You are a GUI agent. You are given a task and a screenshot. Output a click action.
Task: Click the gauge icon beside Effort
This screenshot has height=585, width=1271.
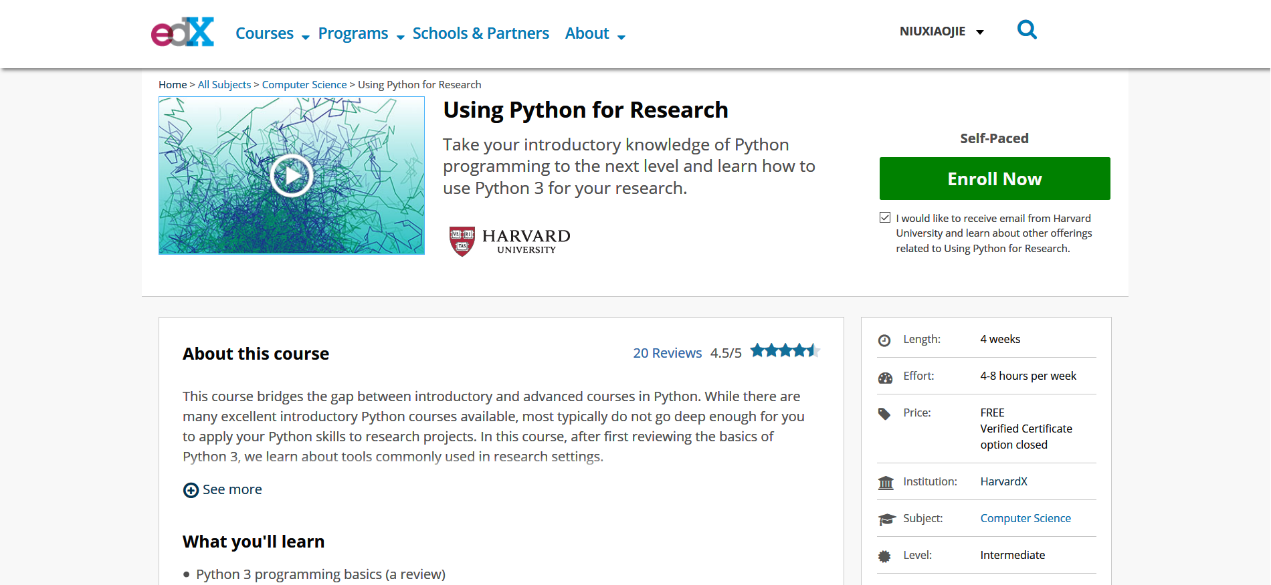click(885, 377)
